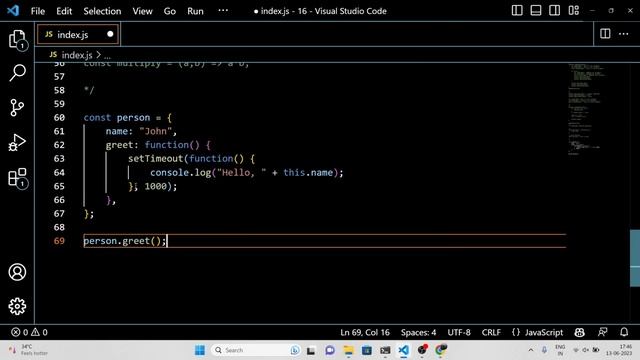Open the View menu

[x=142, y=11]
